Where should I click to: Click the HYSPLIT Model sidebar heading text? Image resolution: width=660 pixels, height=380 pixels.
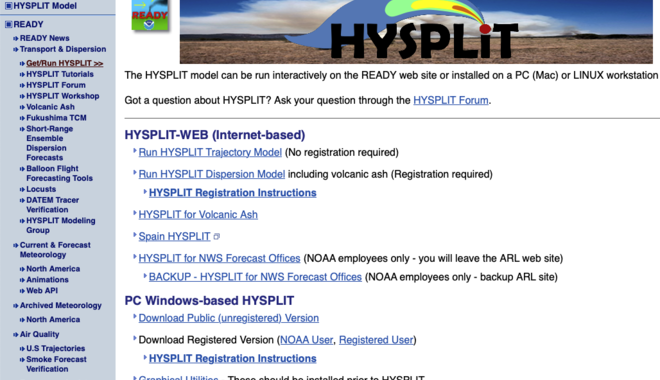[45, 6]
